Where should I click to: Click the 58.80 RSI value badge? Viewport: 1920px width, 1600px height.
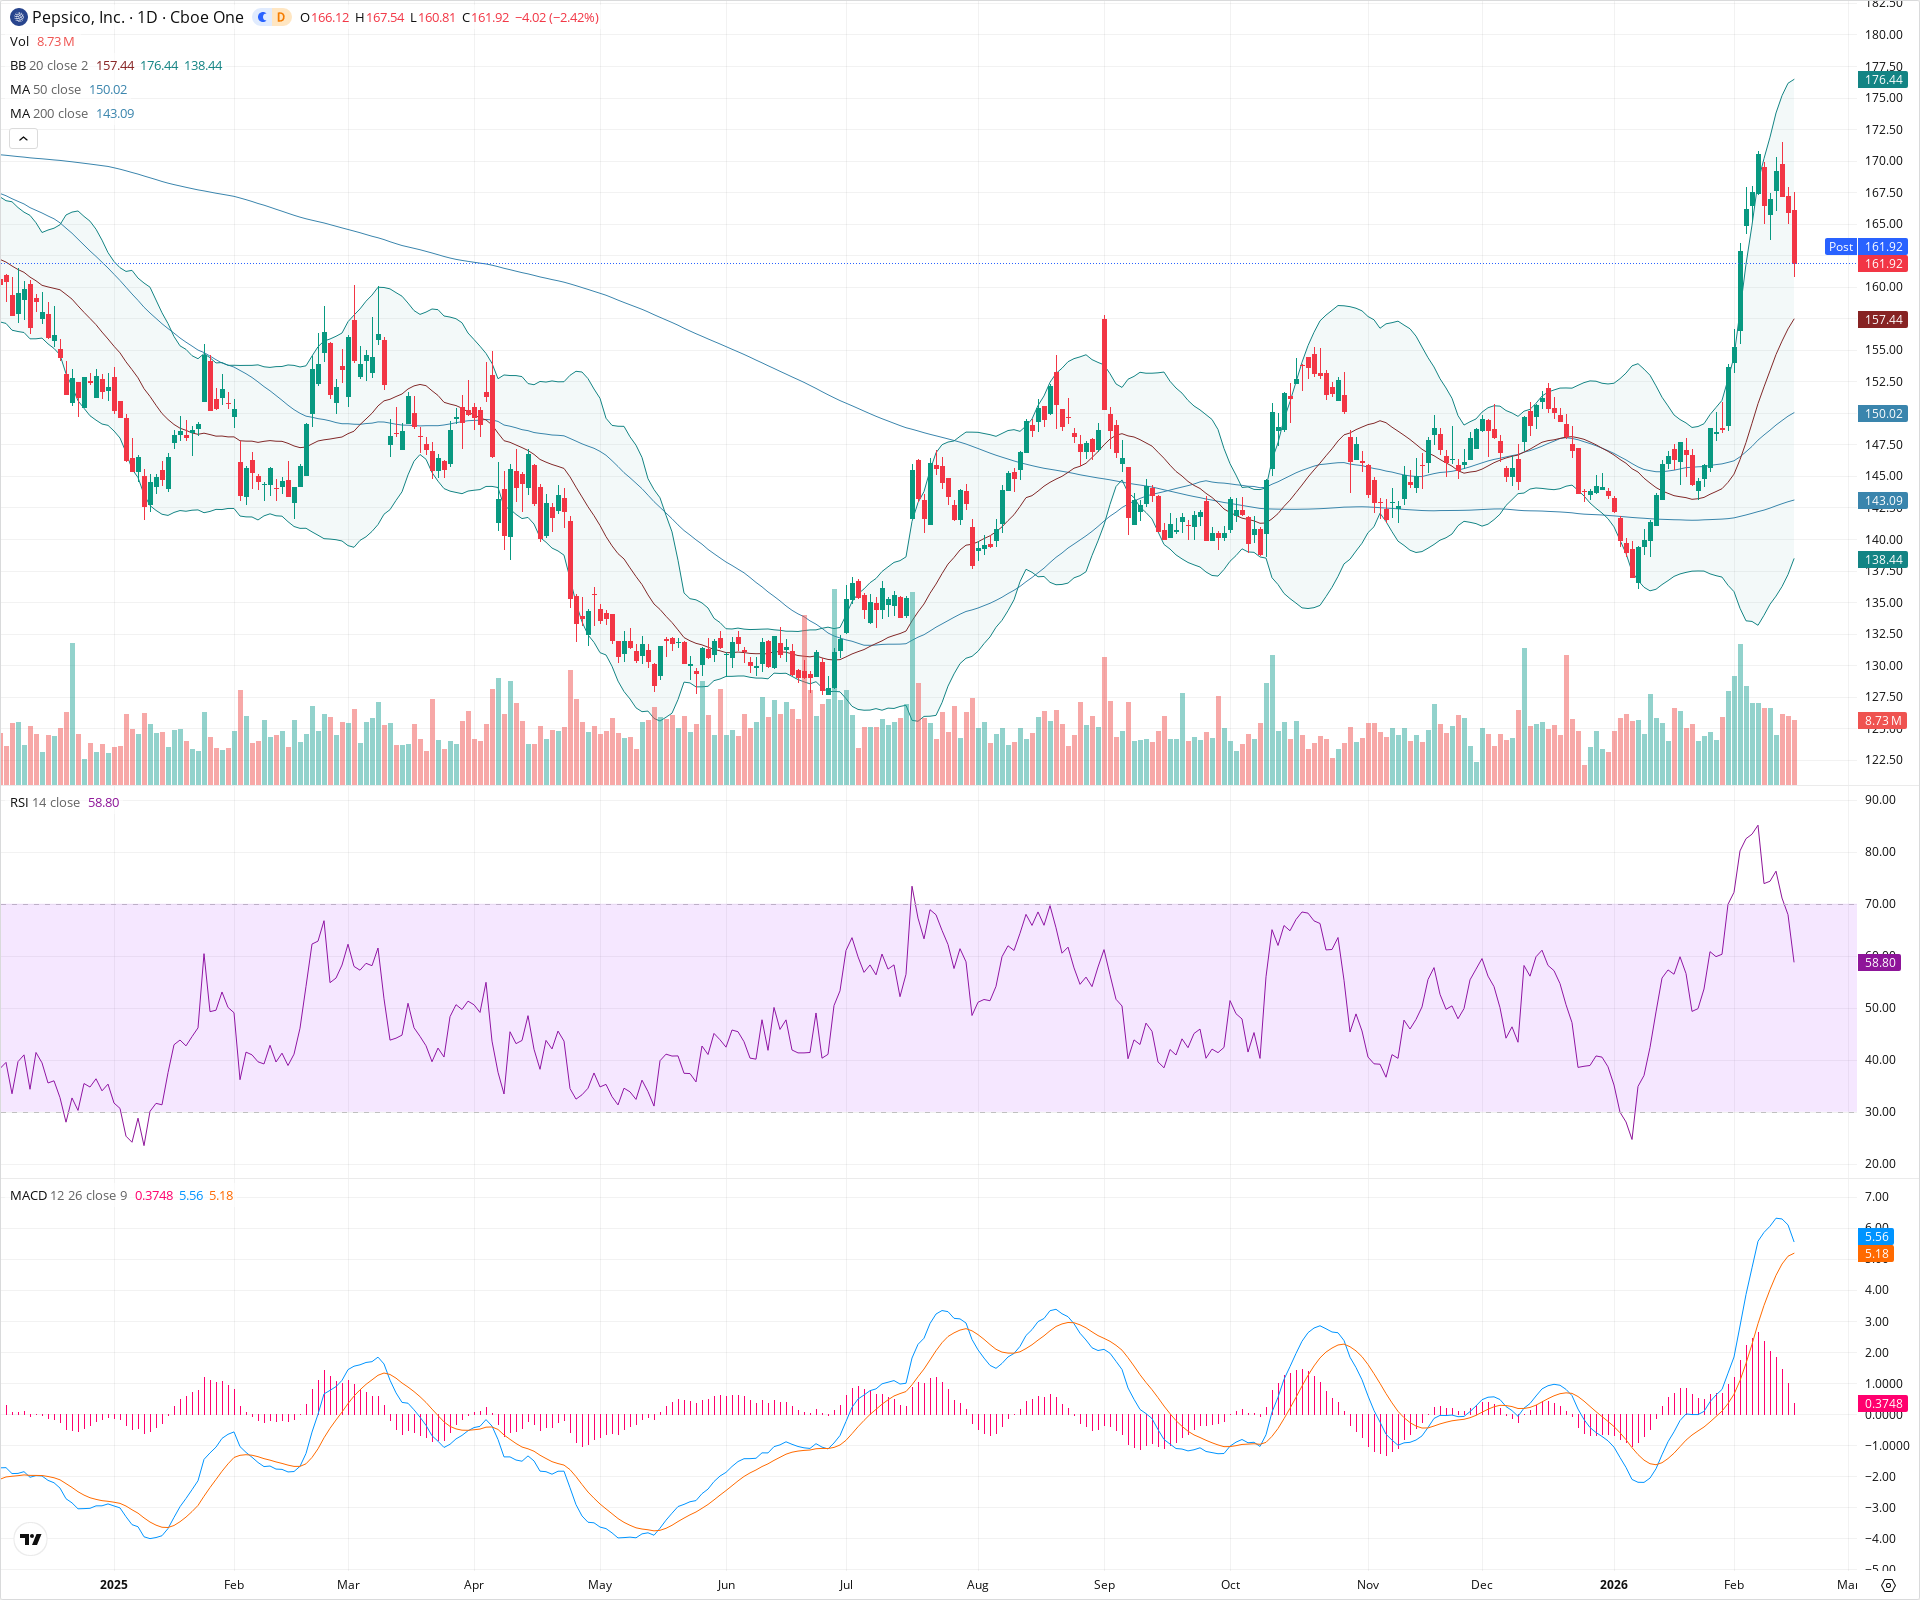click(x=1880, y=963)
